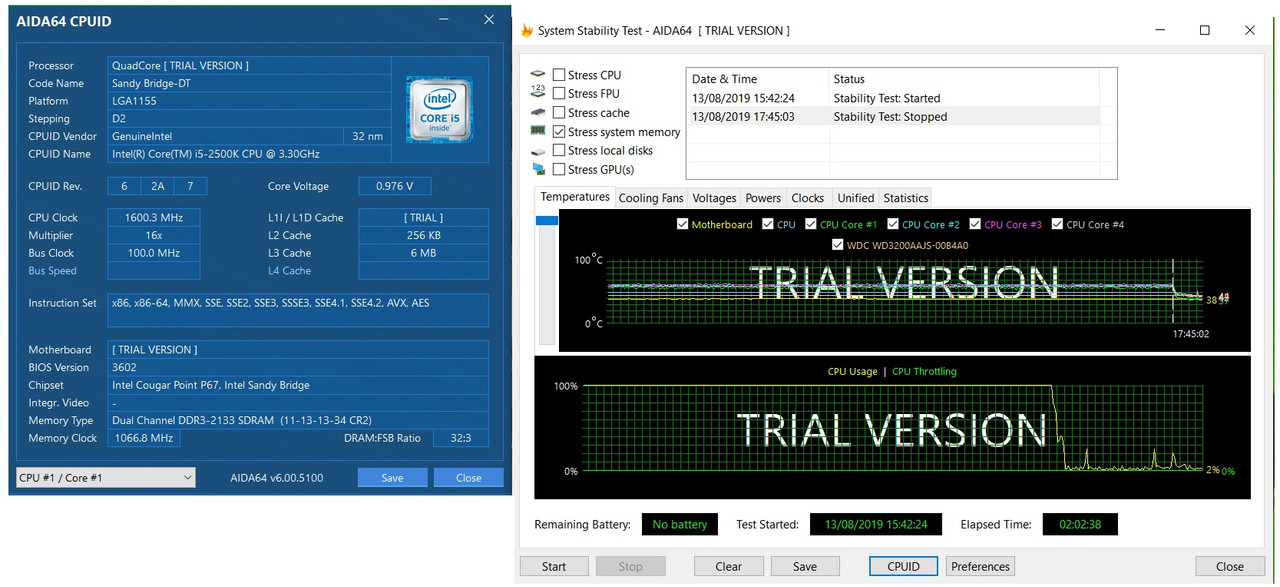Click the Test Started timestamp field
Screen dimensions: 1280x587
click(x=875, y=524)
